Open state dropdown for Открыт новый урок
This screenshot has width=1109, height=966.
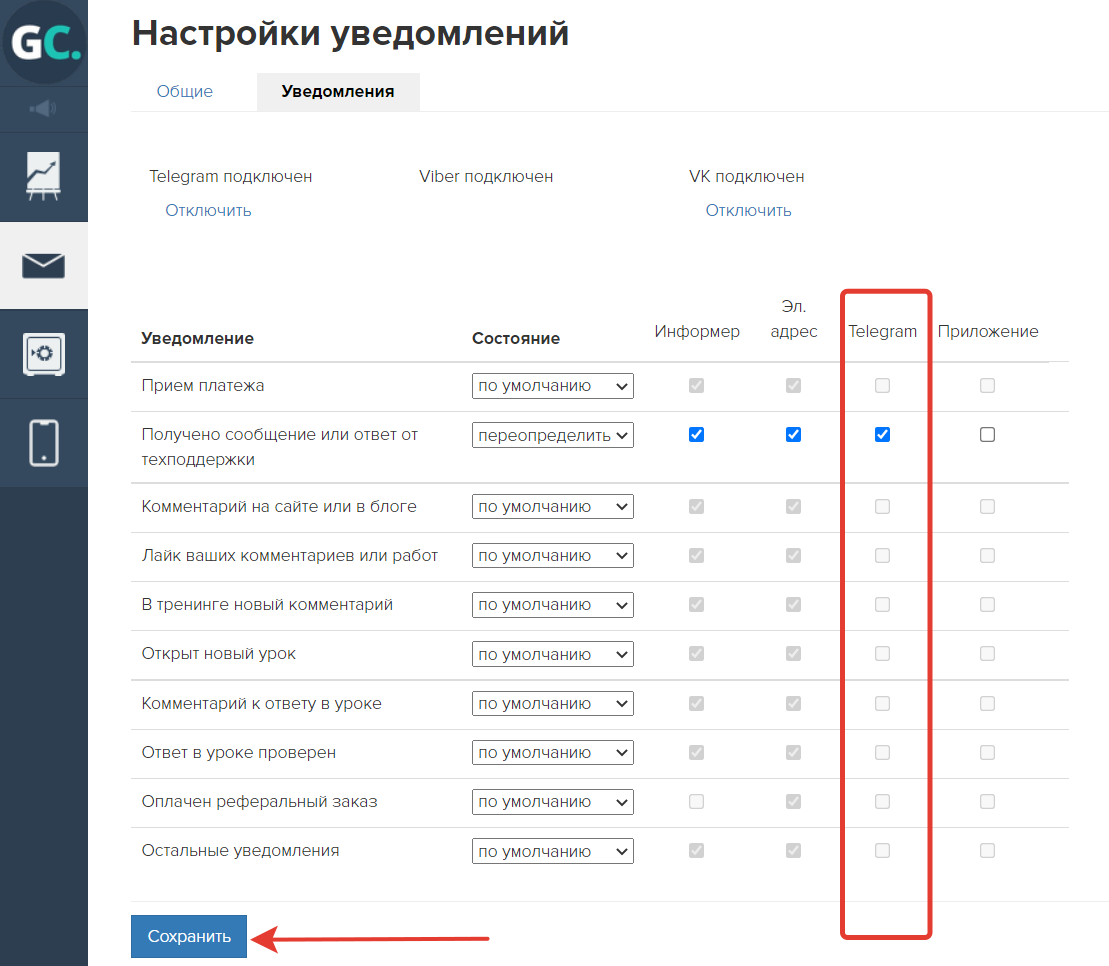point(552,654)
